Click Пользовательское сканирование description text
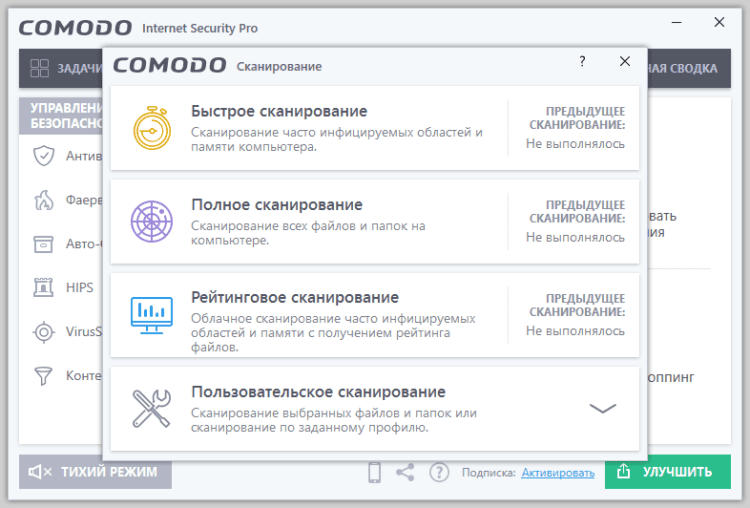Image resolution: width=750 pixels, height=508 pixels. click(x=334, y=420)
